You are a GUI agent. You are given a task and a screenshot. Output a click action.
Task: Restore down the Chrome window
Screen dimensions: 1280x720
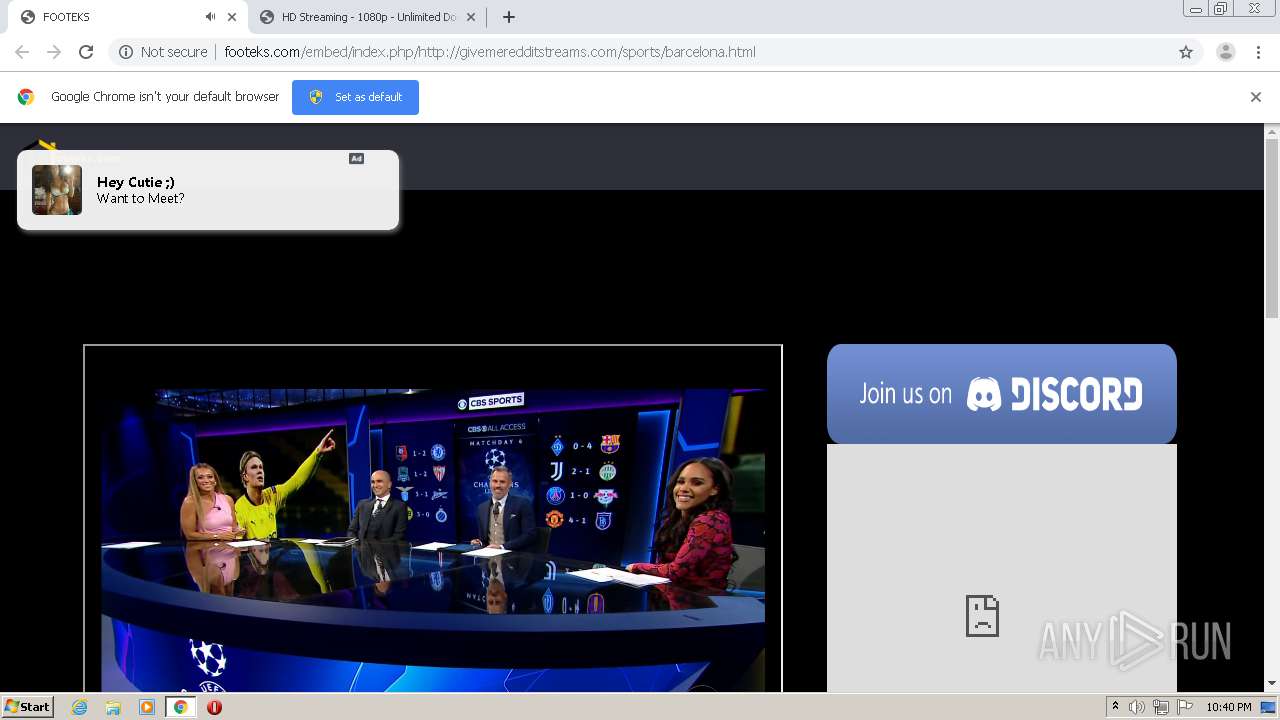pos(1221,9)
